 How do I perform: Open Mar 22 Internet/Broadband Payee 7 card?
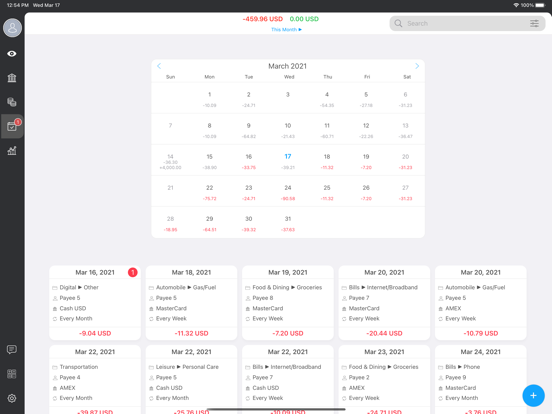click(x=288, y=380)
